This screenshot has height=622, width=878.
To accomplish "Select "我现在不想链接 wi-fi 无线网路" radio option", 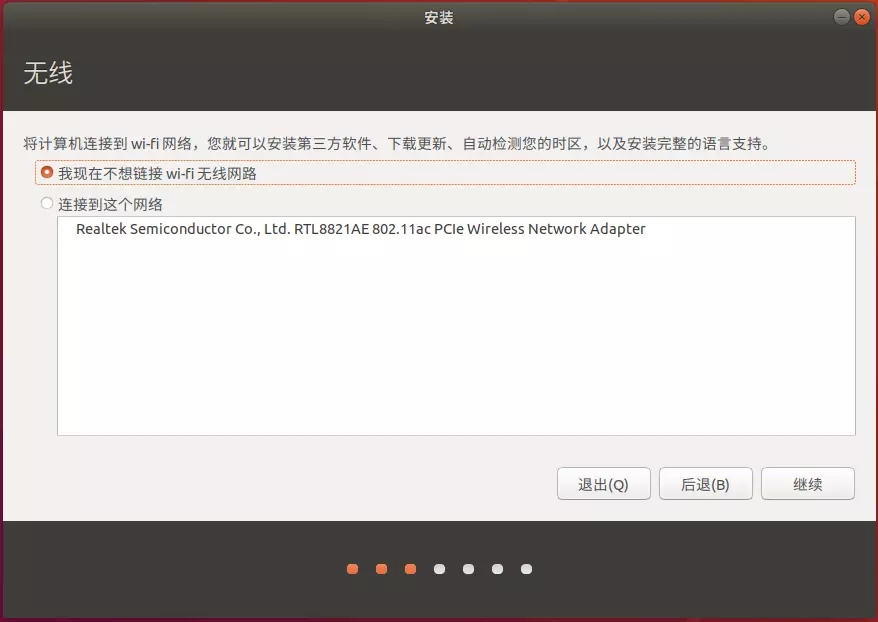I will pos(47,173).
